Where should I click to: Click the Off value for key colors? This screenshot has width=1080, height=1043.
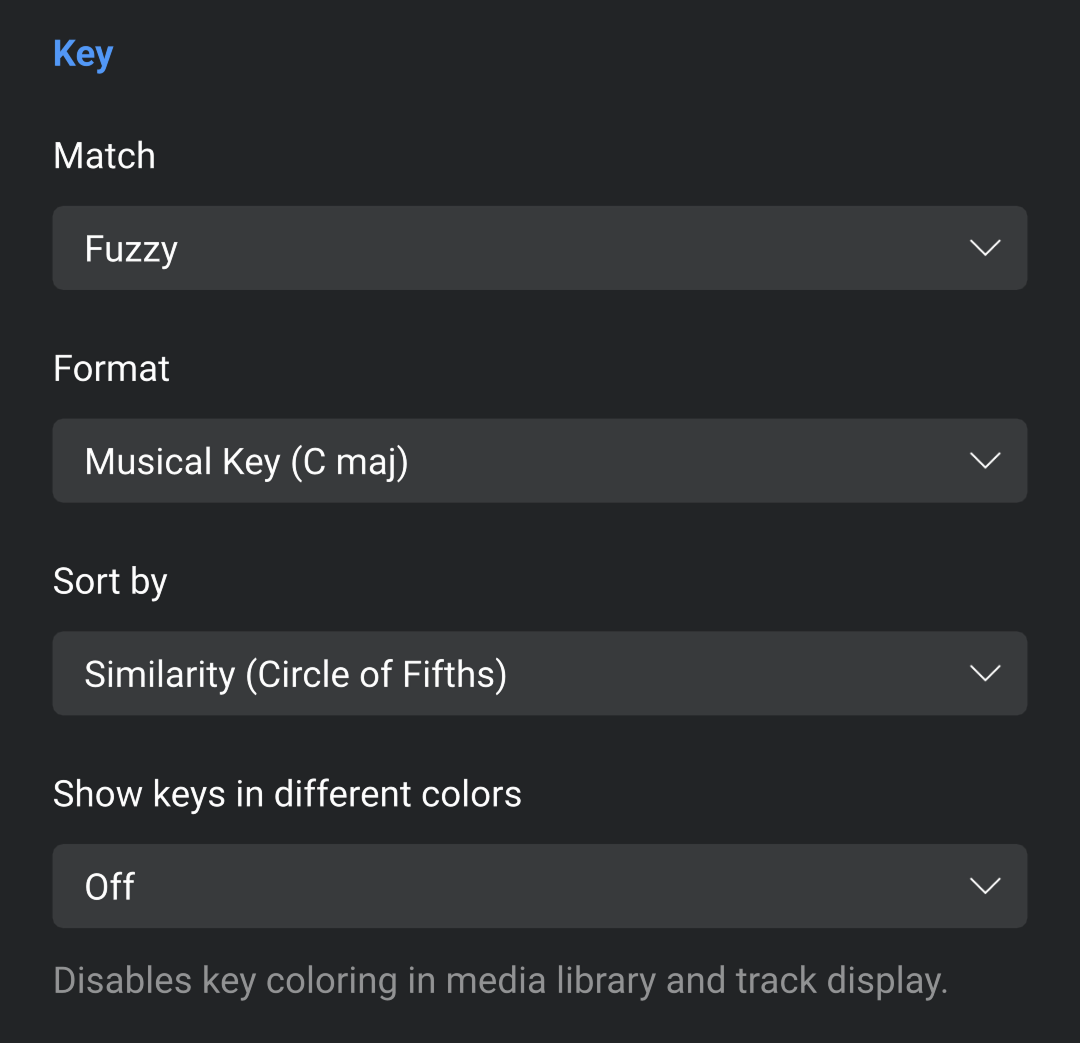(x=110, y=887)
